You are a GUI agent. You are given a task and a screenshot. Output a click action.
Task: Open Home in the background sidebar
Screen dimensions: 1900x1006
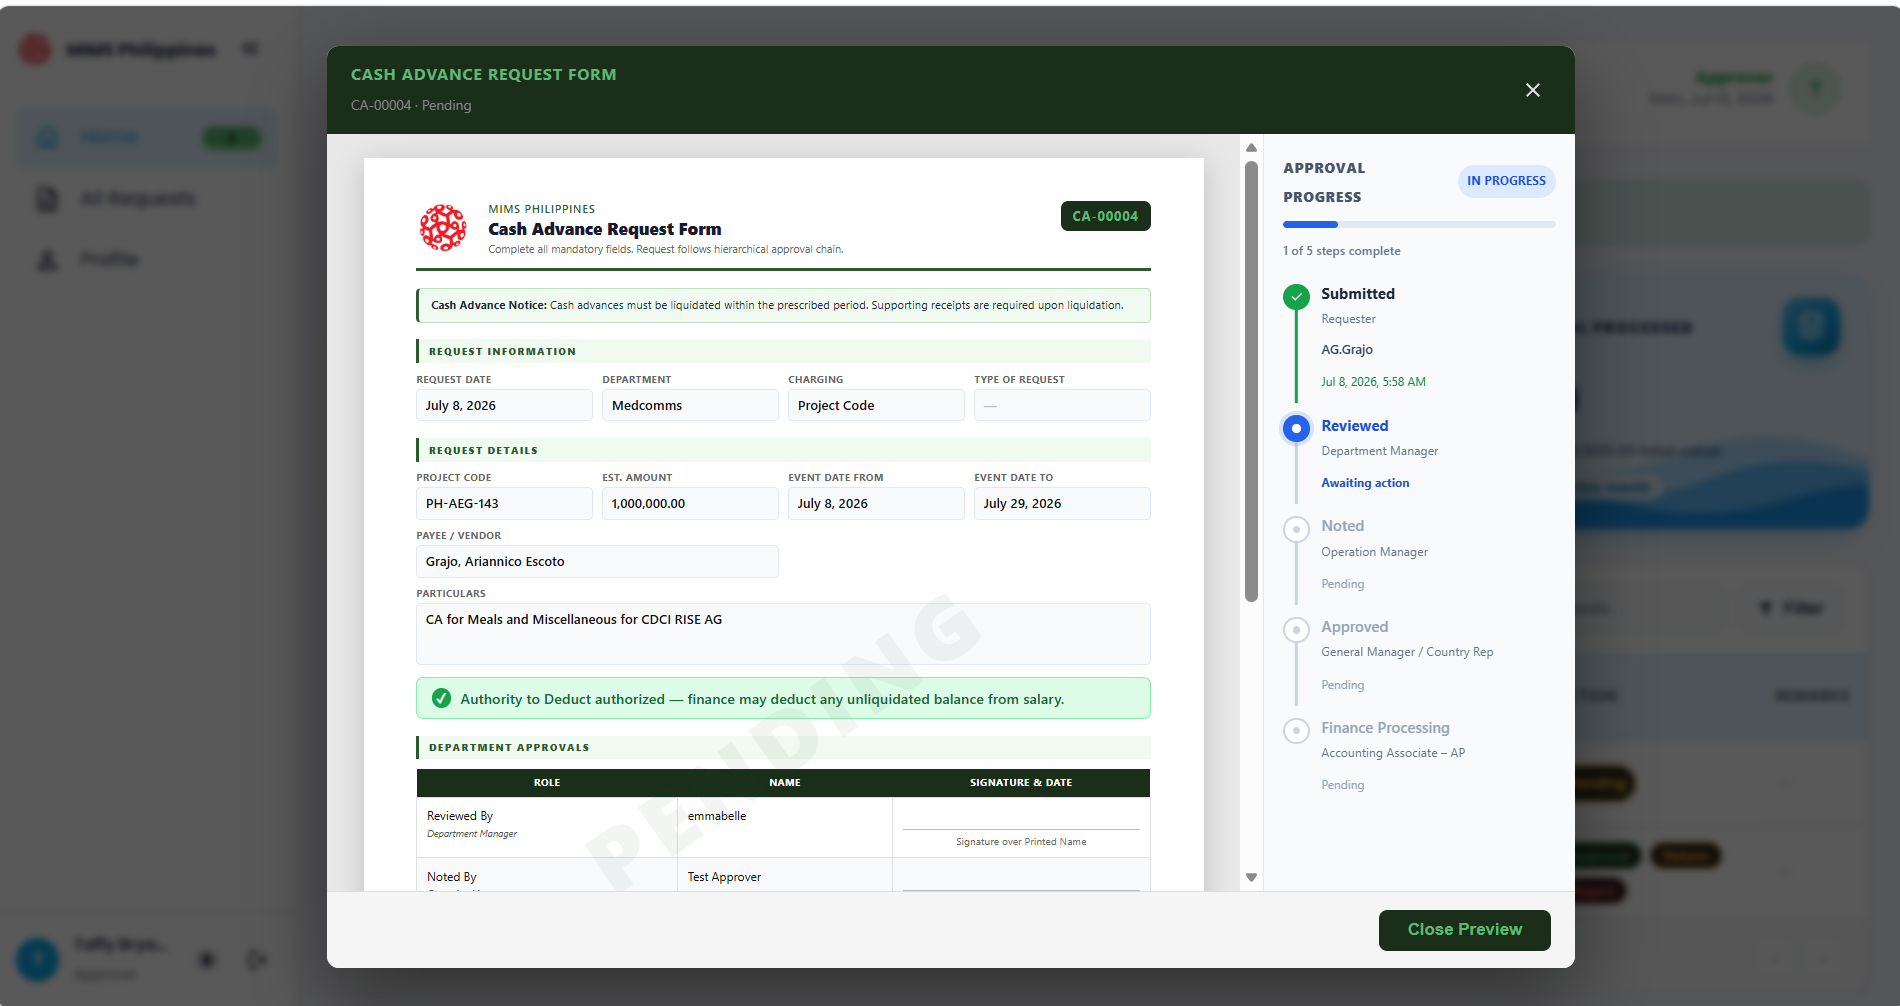(146, 137)
